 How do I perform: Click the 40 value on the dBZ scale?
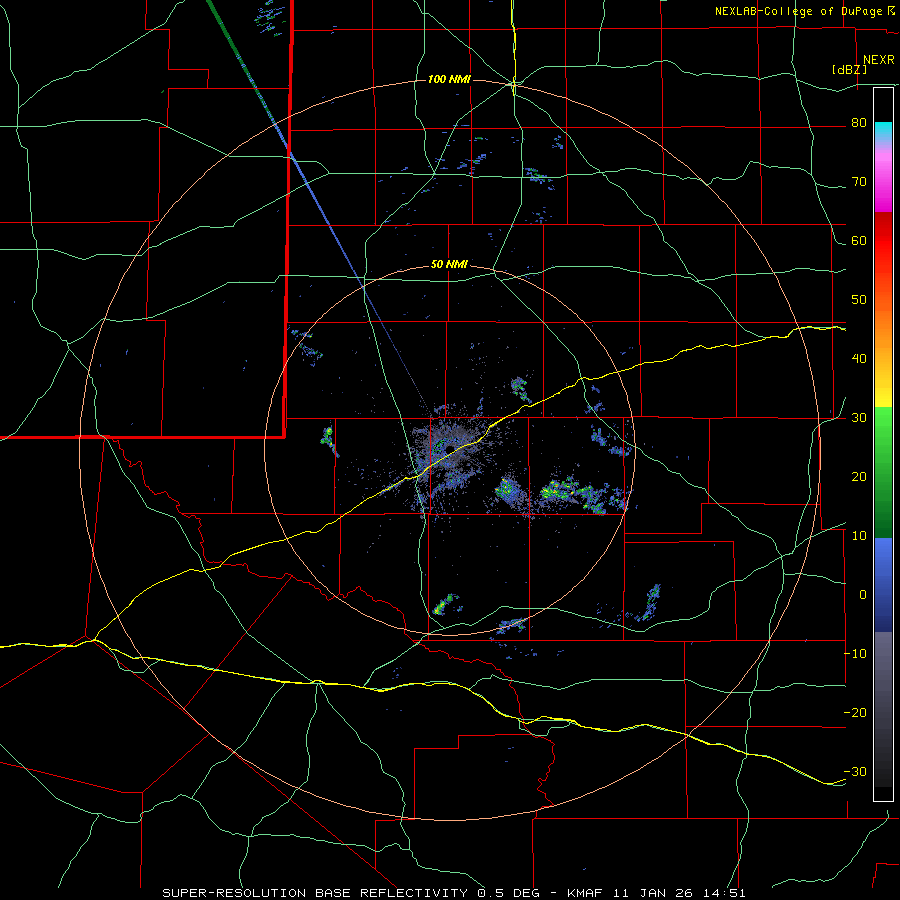(x=859, y=359)
